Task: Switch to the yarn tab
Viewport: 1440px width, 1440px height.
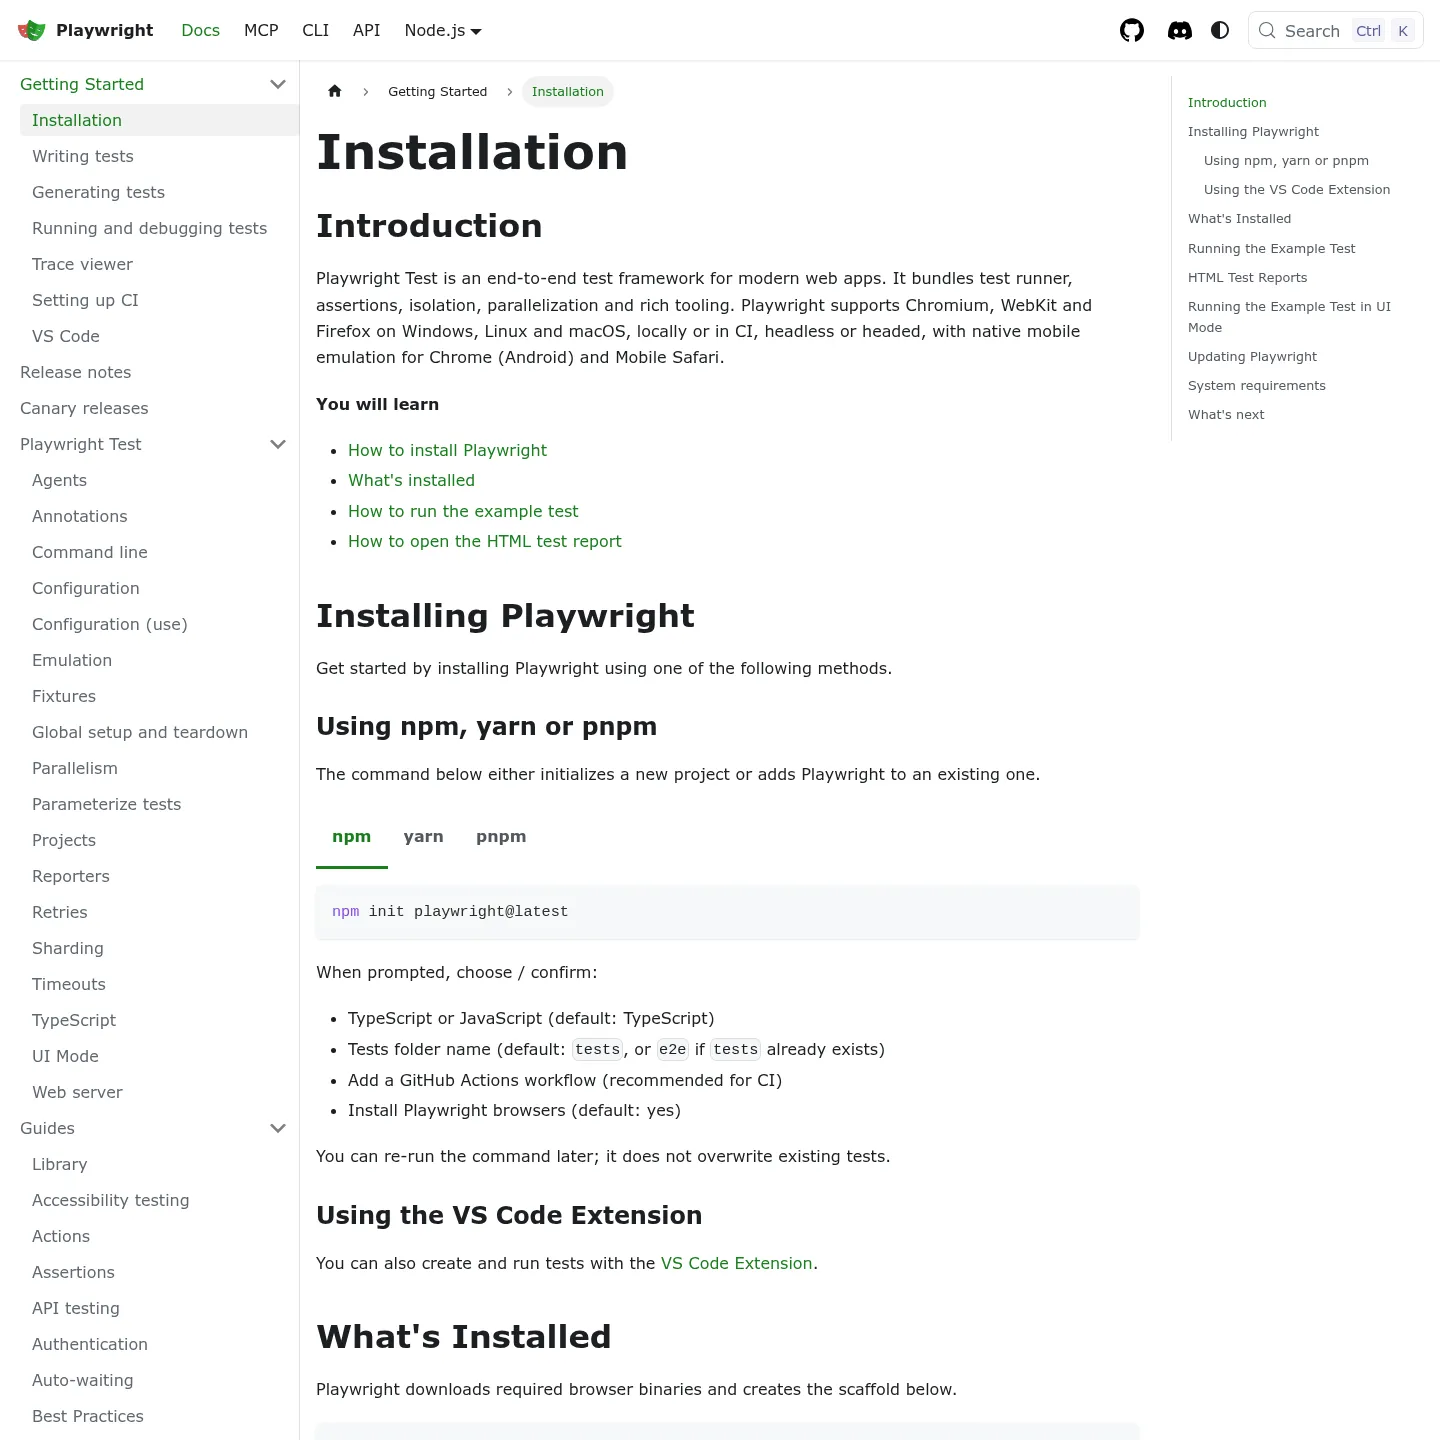Action: pyautogui.click(x=424, y=837)
